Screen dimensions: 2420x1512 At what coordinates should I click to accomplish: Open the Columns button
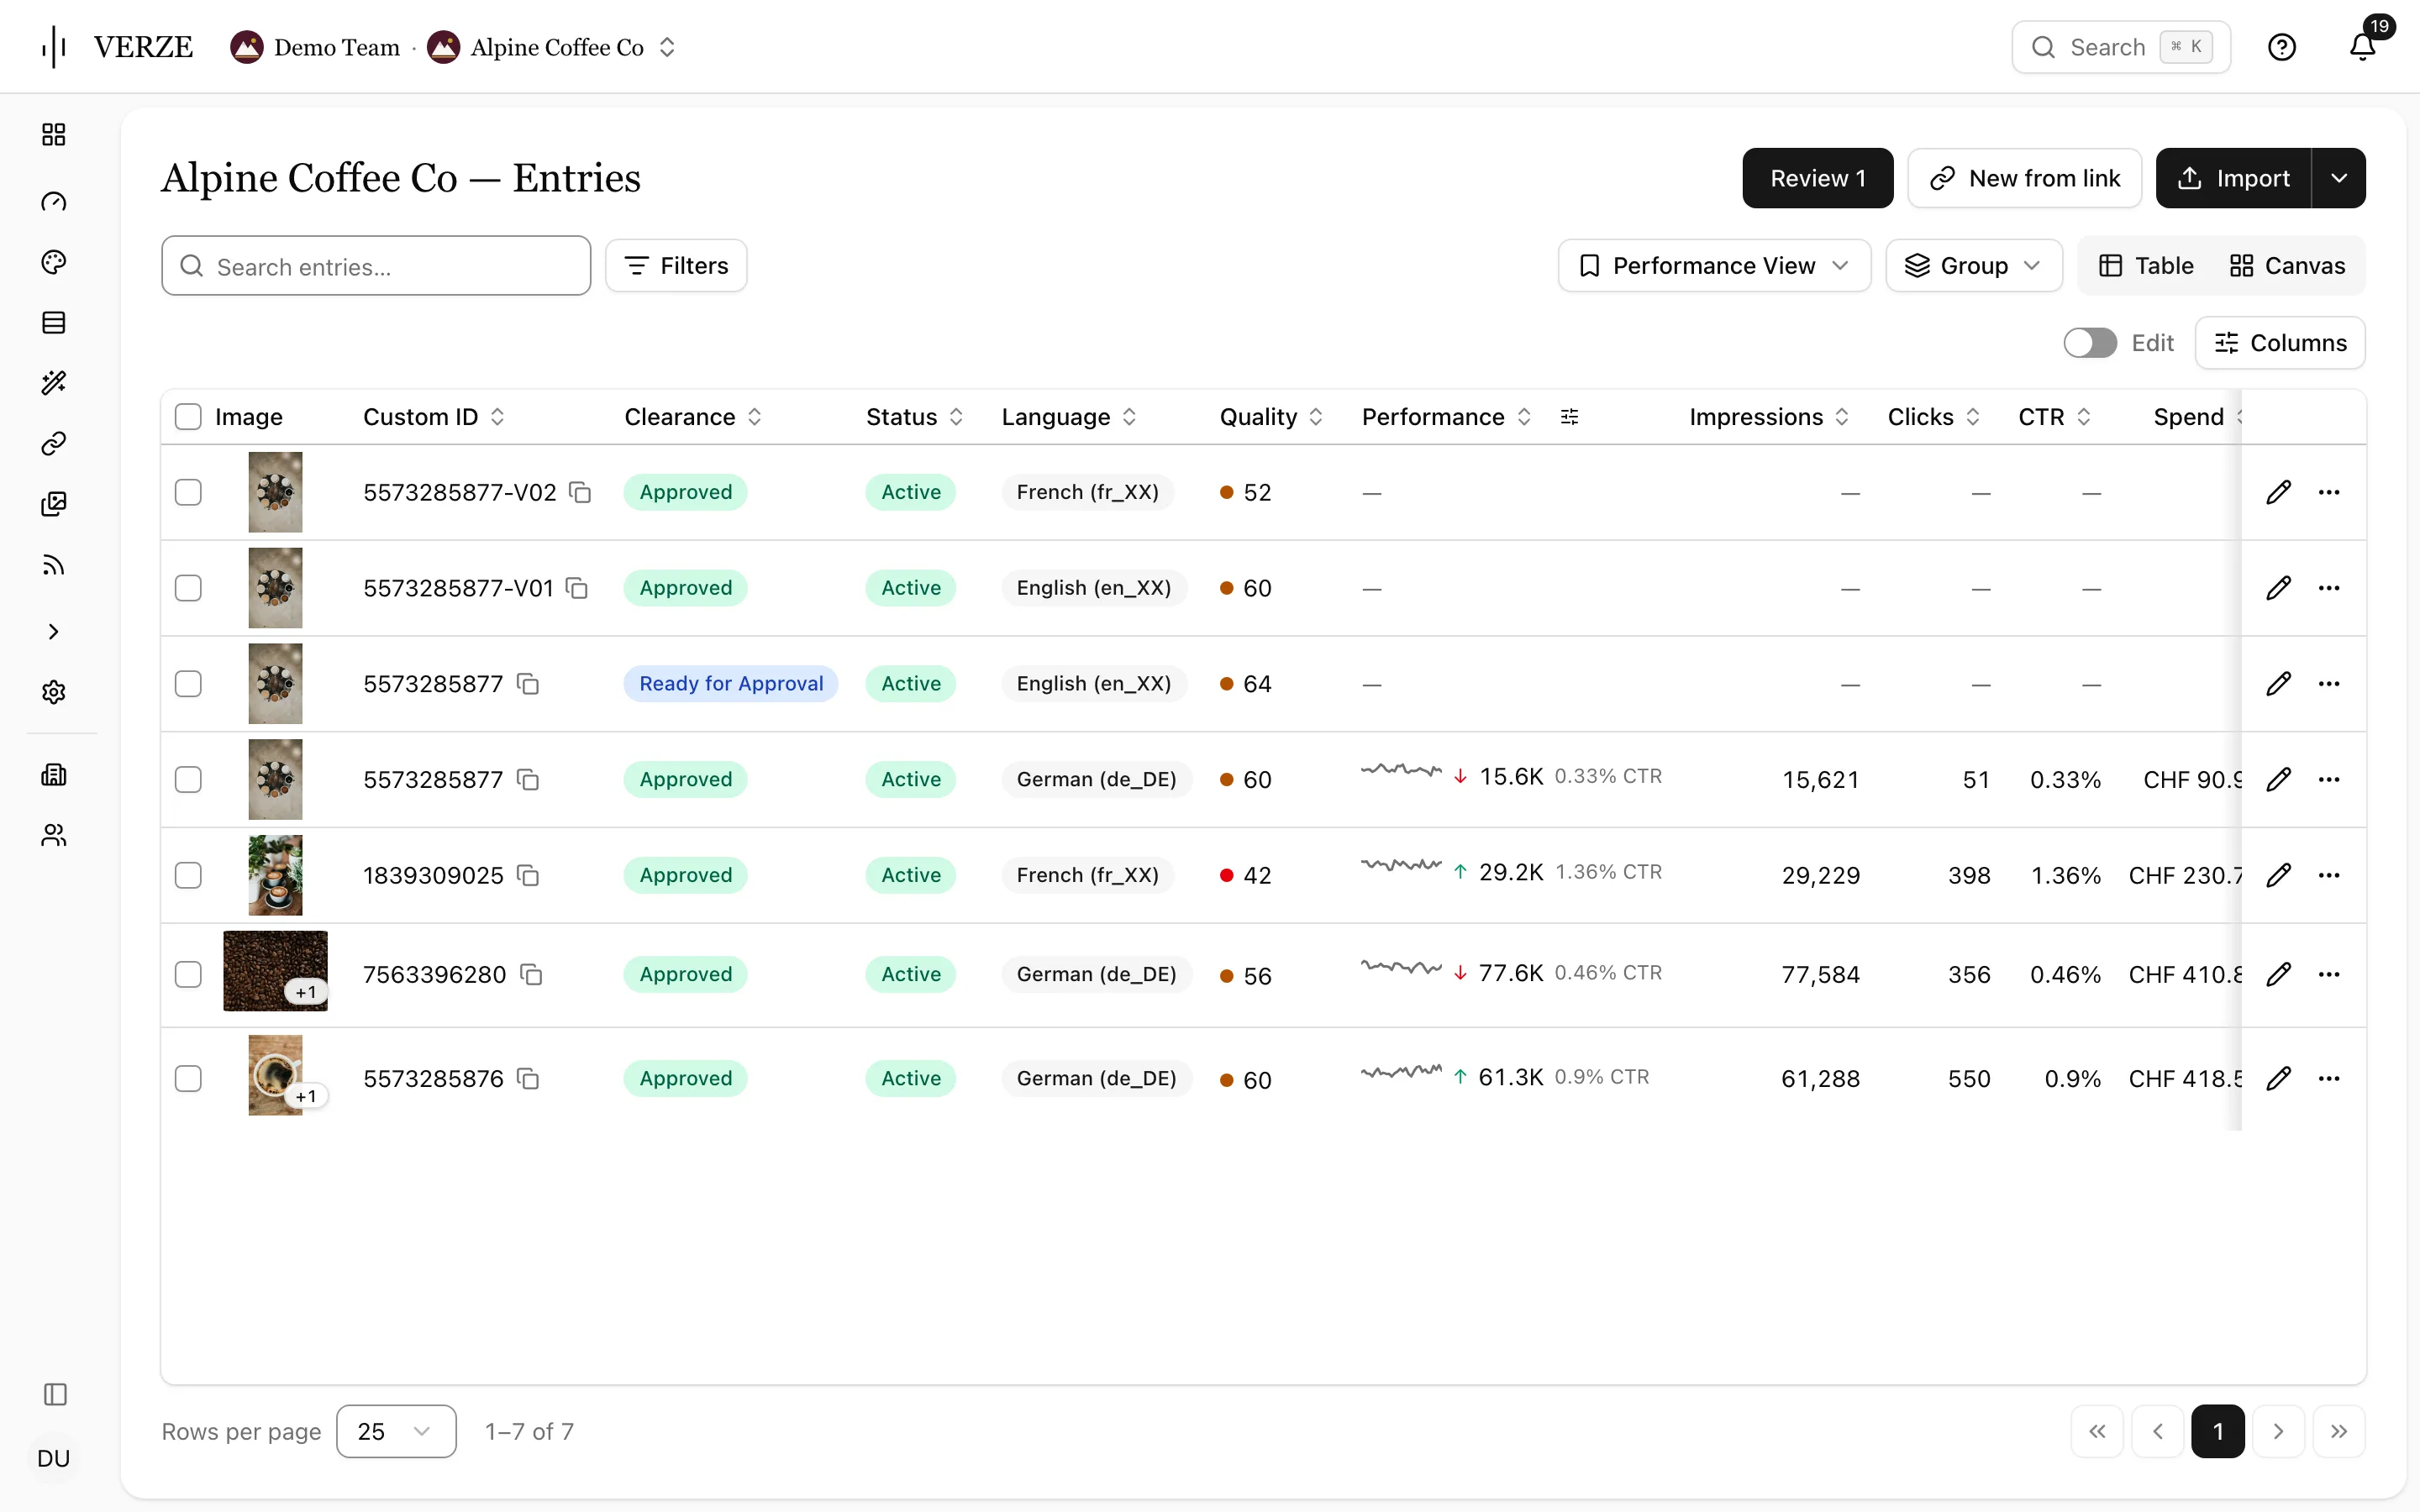pos(2280,343)
